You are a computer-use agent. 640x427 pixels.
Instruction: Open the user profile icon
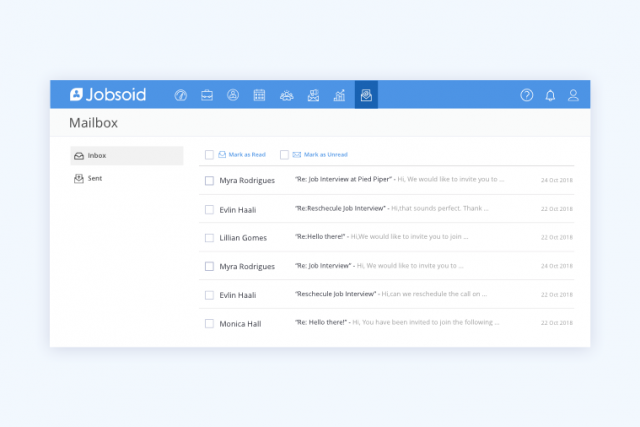click(573, 95)
